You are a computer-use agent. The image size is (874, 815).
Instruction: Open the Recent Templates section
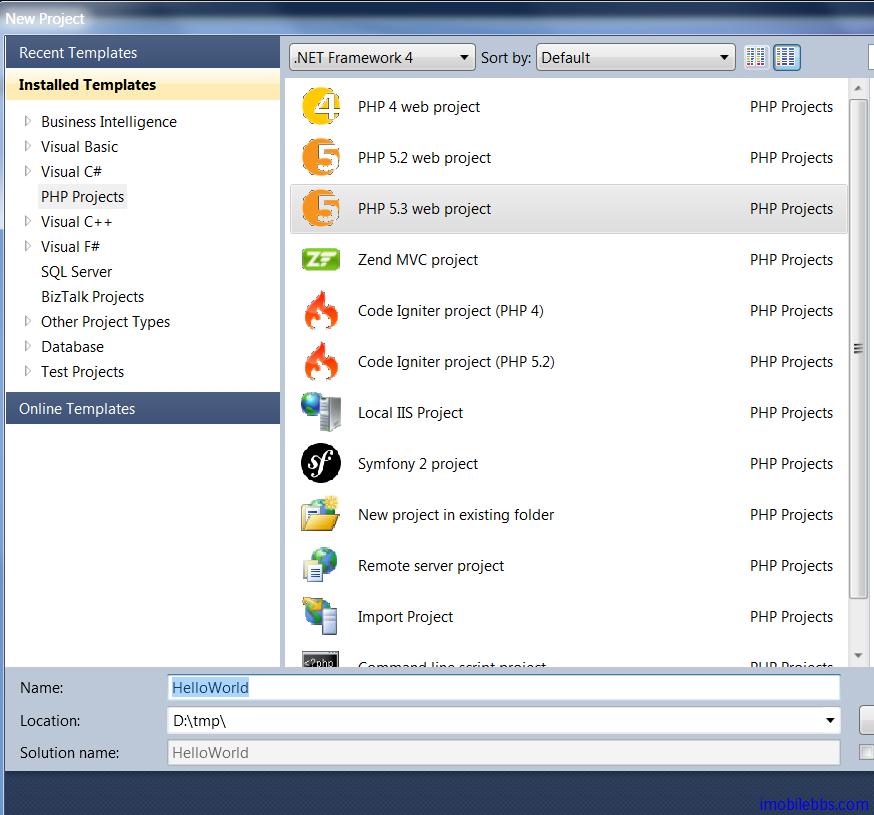click(x=78, y=53)
